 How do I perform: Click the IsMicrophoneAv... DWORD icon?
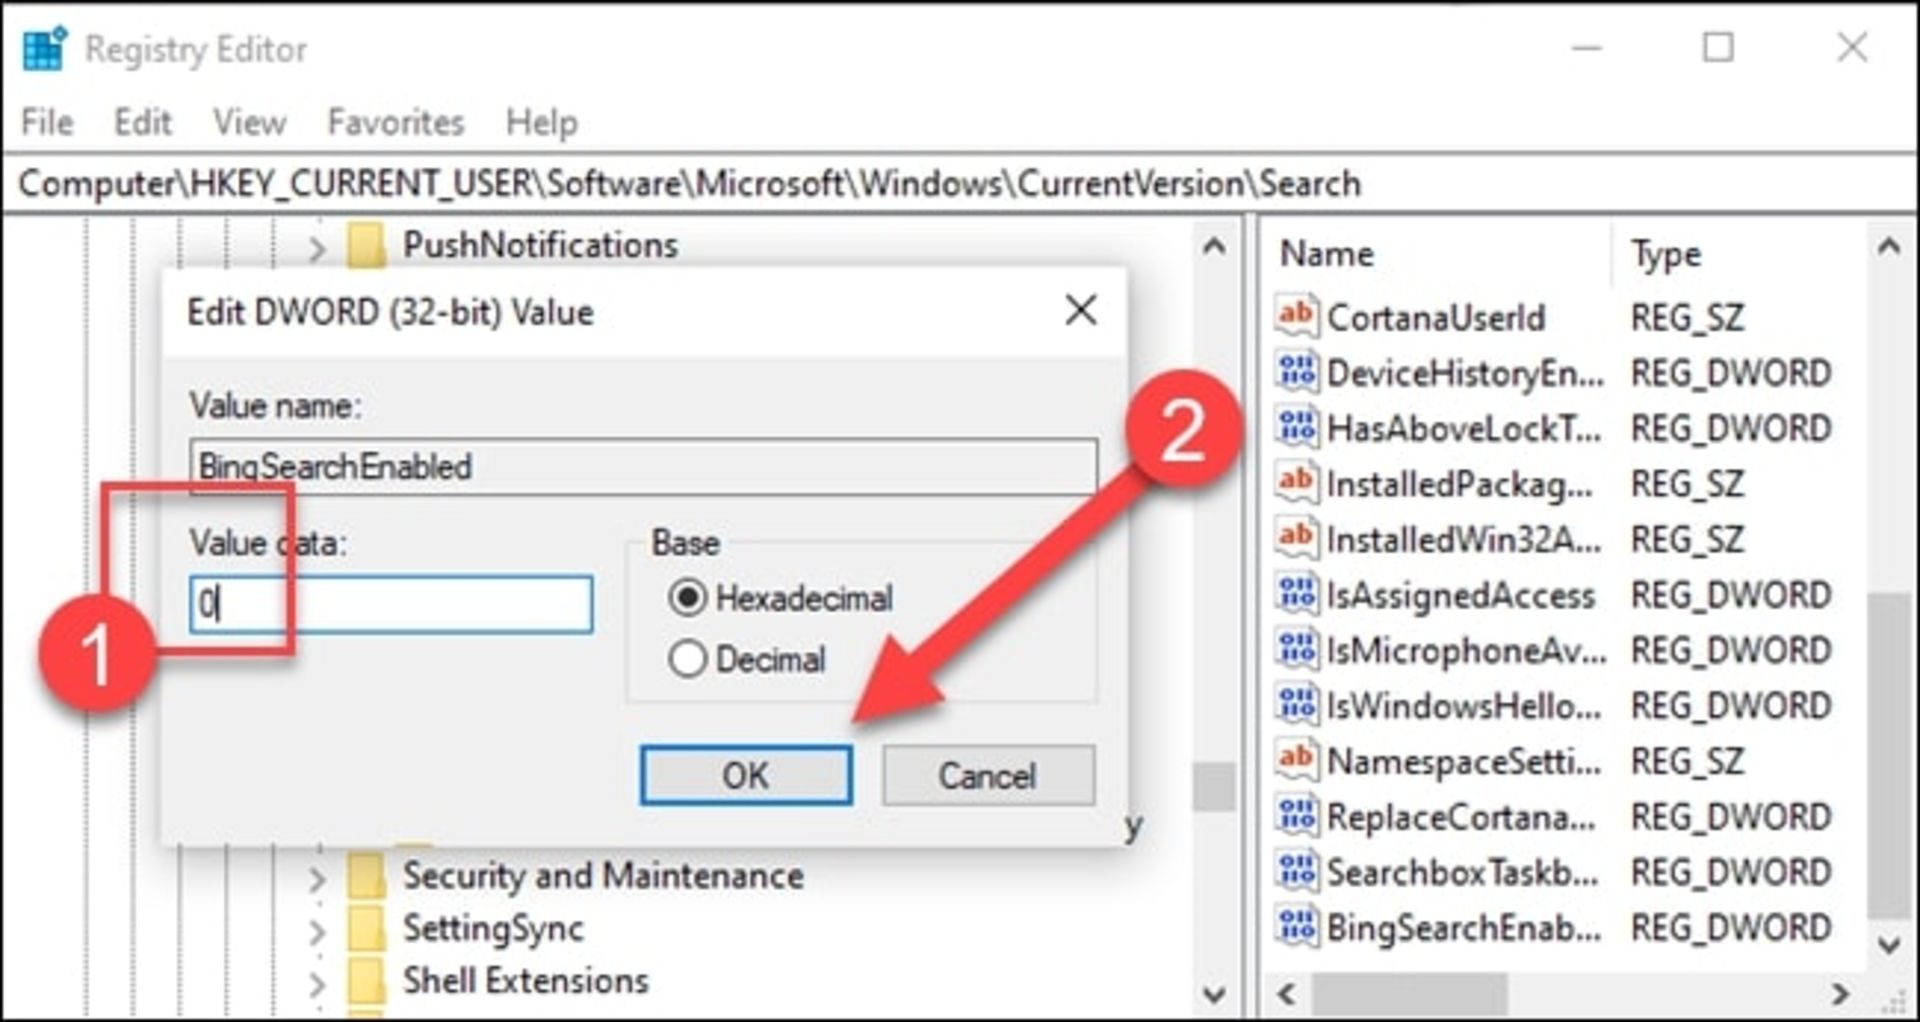click(x=1297, y=649)
